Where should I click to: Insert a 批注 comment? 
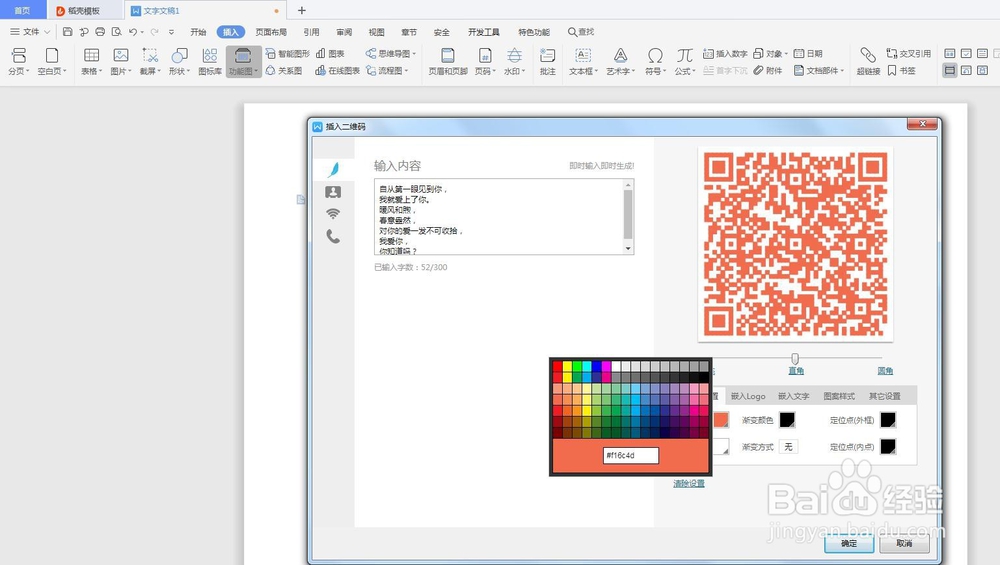(547, 61)
